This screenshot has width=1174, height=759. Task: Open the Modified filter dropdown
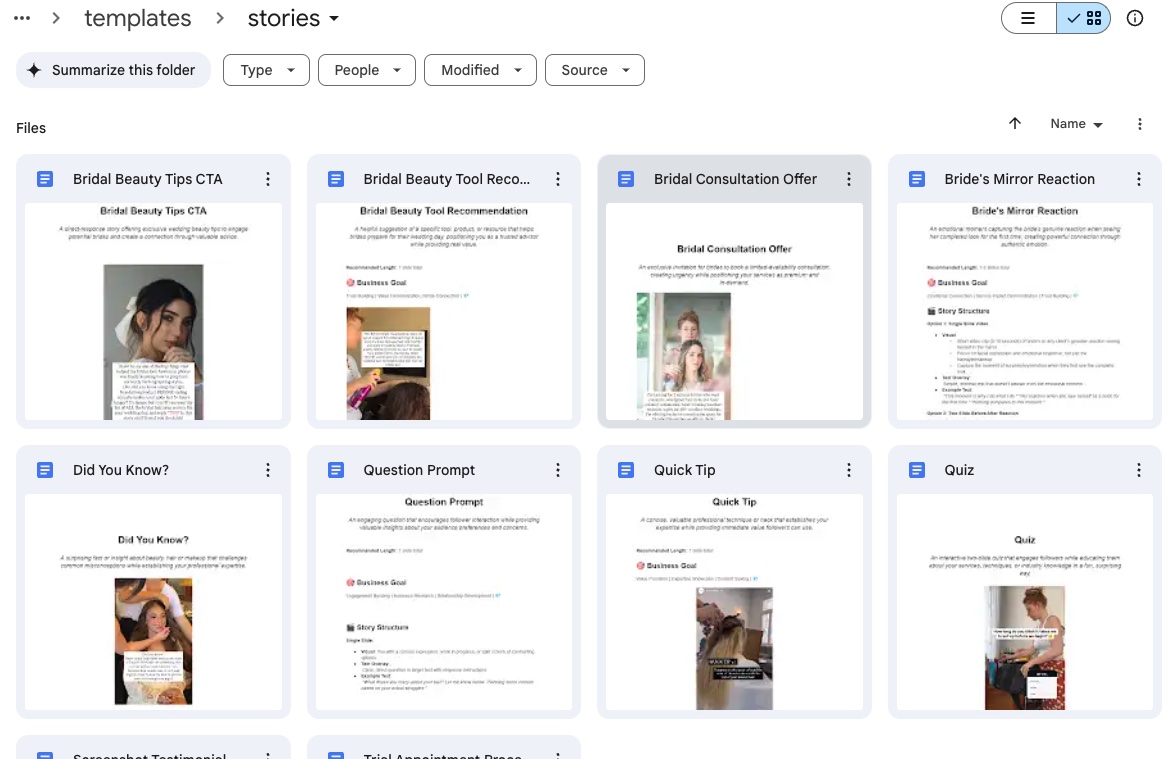click(480, 70)
